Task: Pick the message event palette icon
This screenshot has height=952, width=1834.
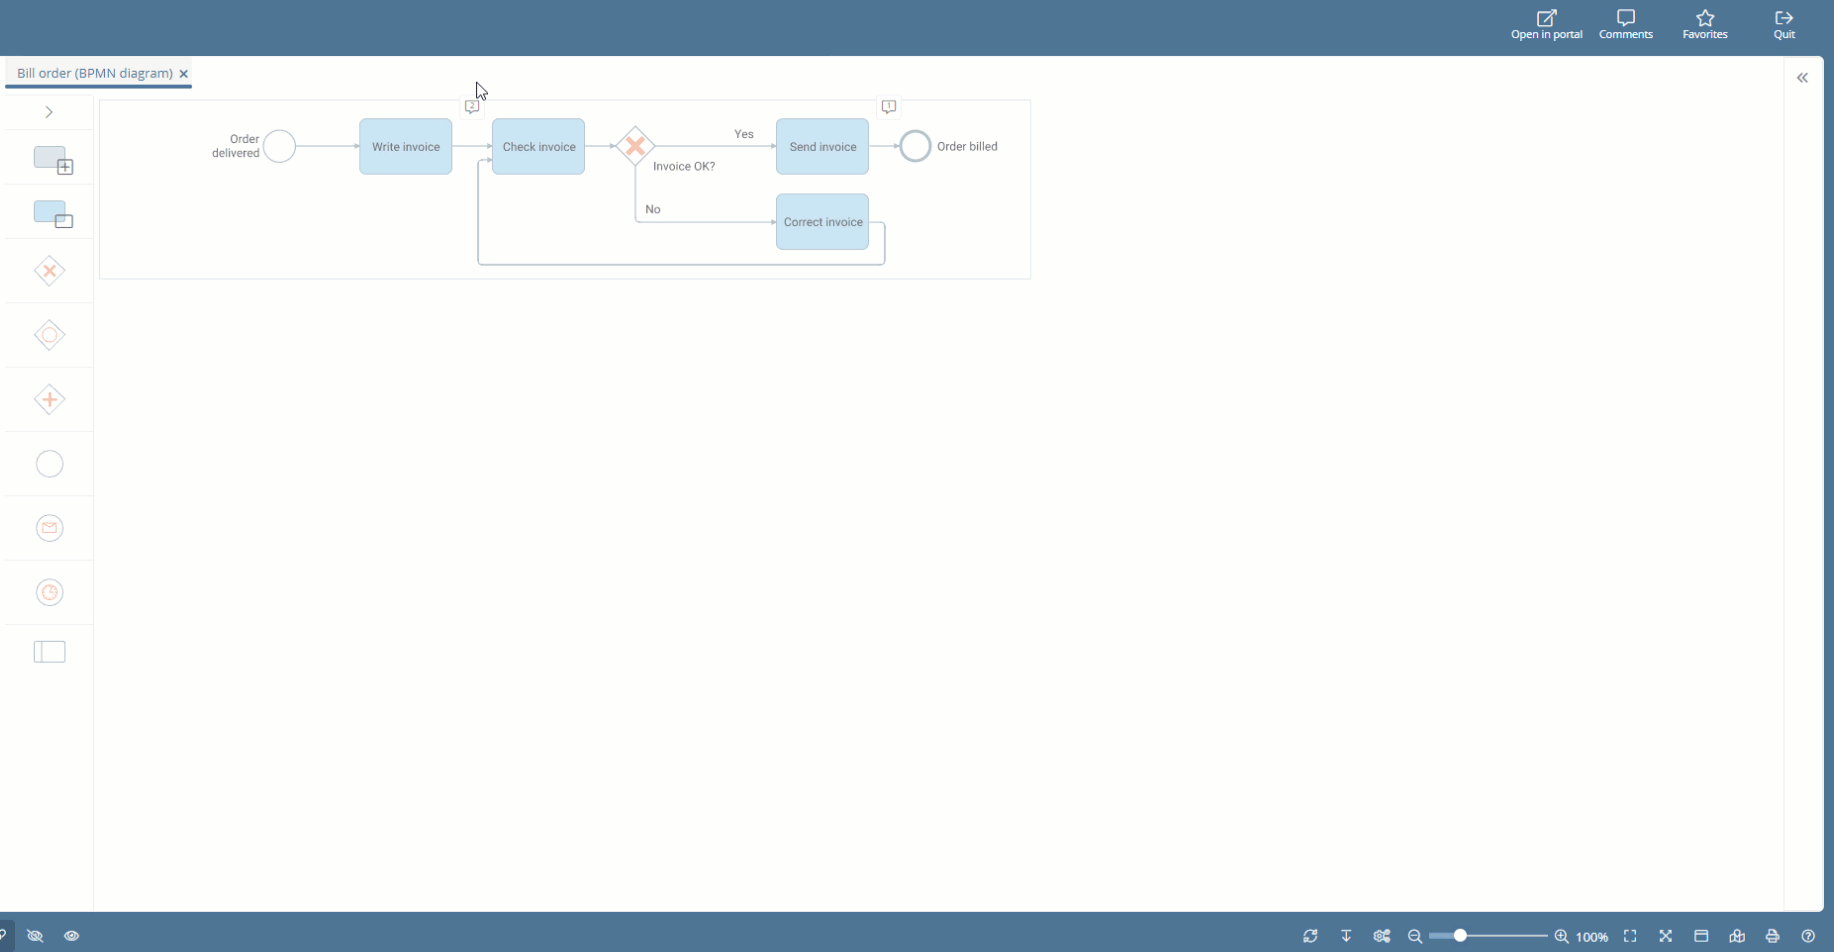Action: (x=49, y=528)
